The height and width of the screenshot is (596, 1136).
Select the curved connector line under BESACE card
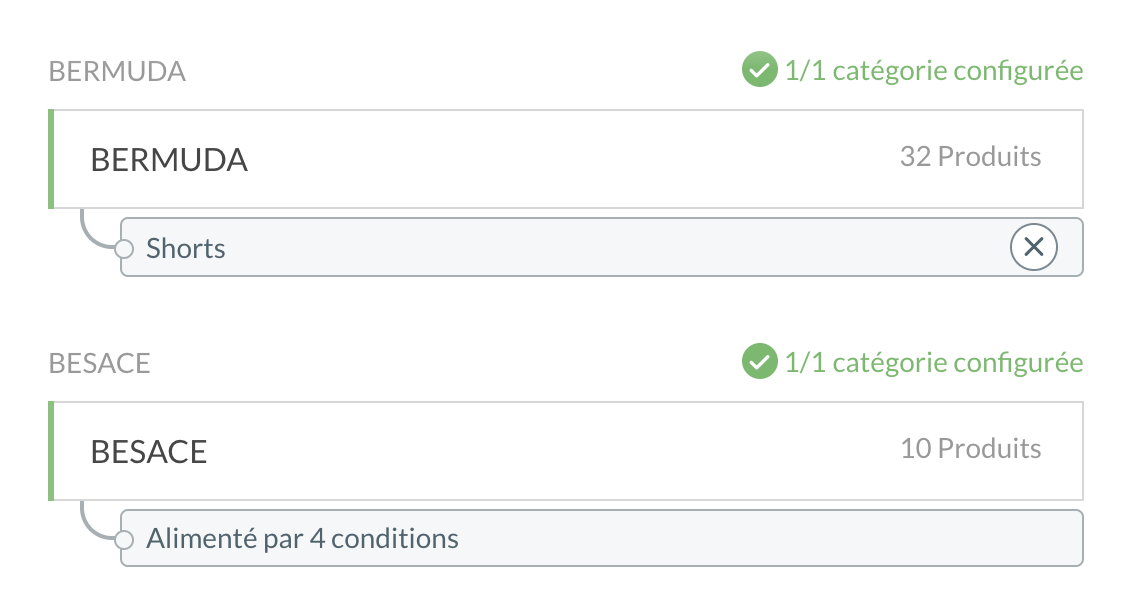coord(96,521)
